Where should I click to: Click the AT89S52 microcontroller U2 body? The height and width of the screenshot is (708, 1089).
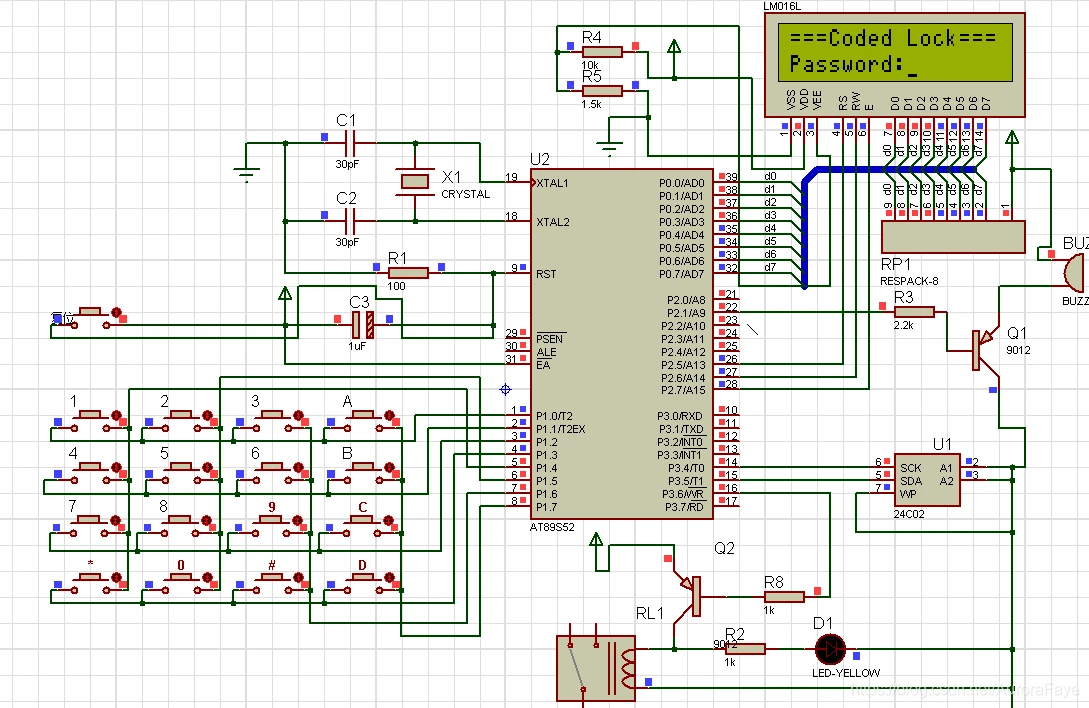622,343
